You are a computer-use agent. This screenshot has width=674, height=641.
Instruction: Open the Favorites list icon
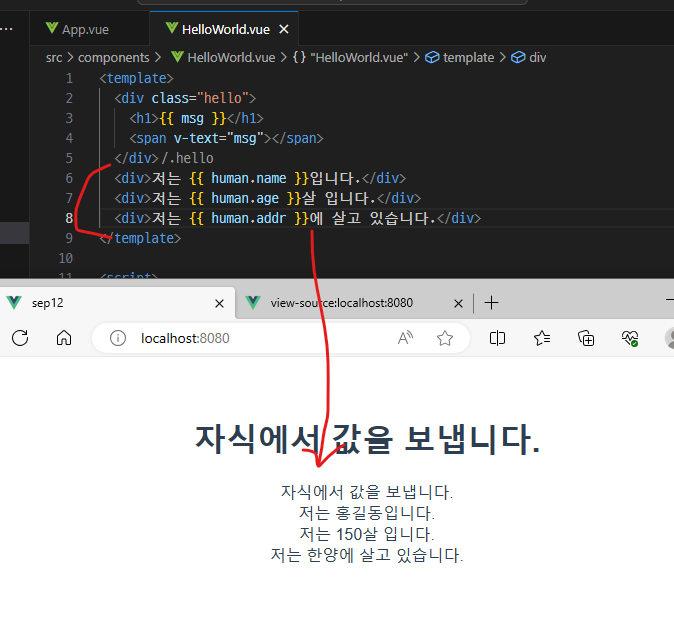542,338
